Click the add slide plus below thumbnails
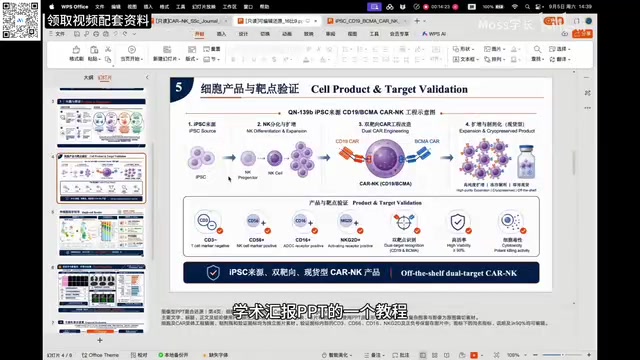640x360 pixels. 100,340
